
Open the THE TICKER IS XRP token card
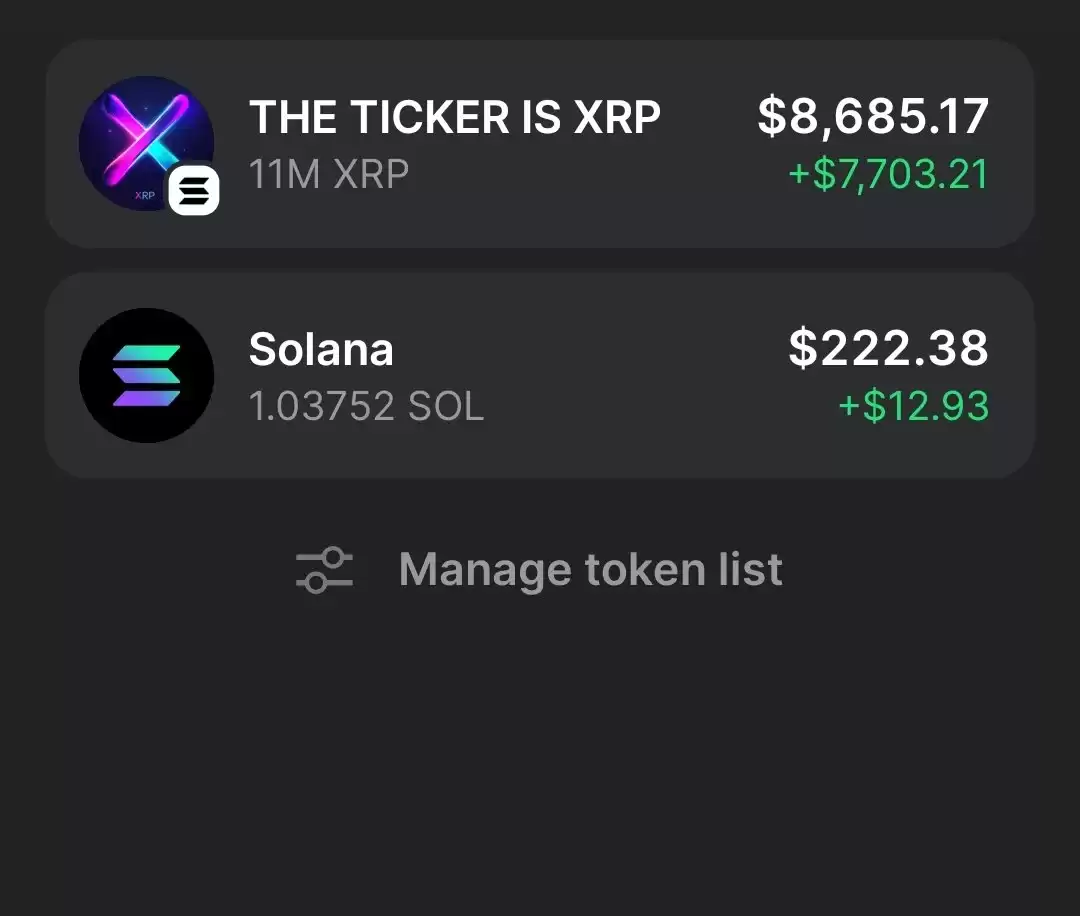point(540,143)
